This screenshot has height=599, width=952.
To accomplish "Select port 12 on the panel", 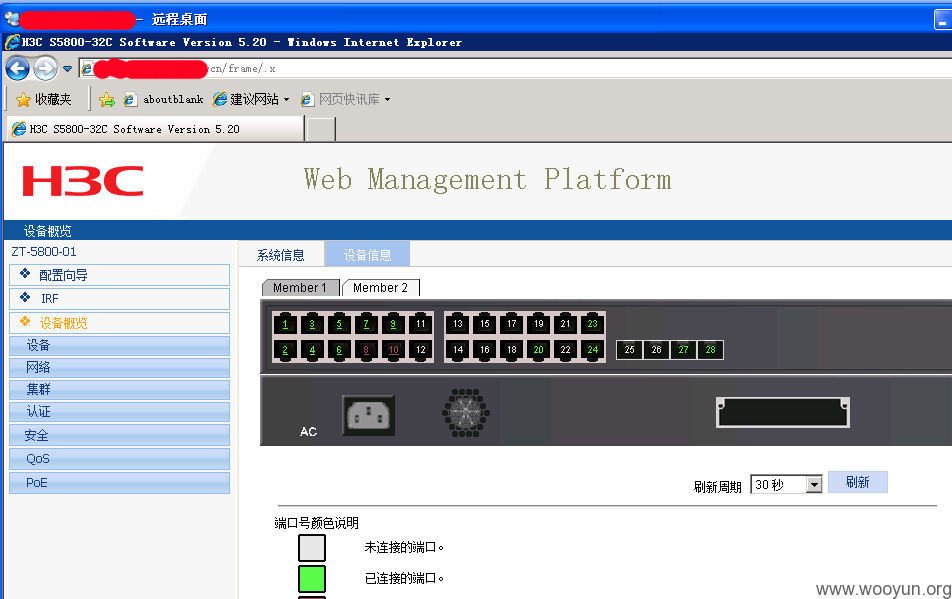I will tap(421, 350).
